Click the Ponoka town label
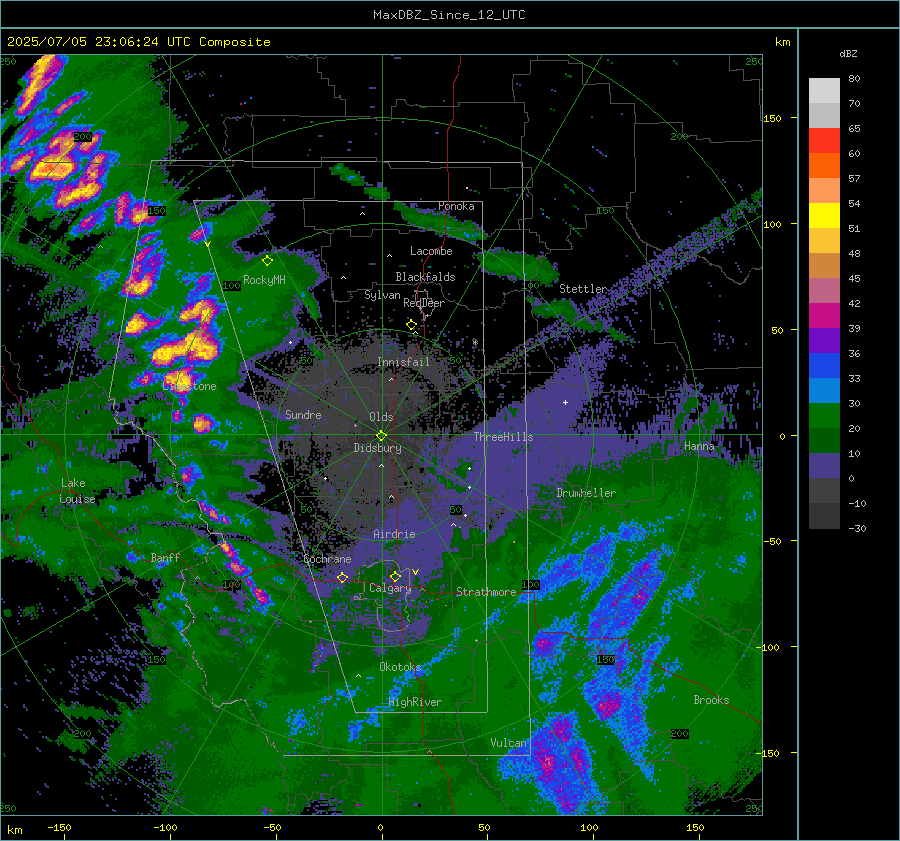Viewport: 900px width, 841px height. pyautogui.click(x=456, y=206)
